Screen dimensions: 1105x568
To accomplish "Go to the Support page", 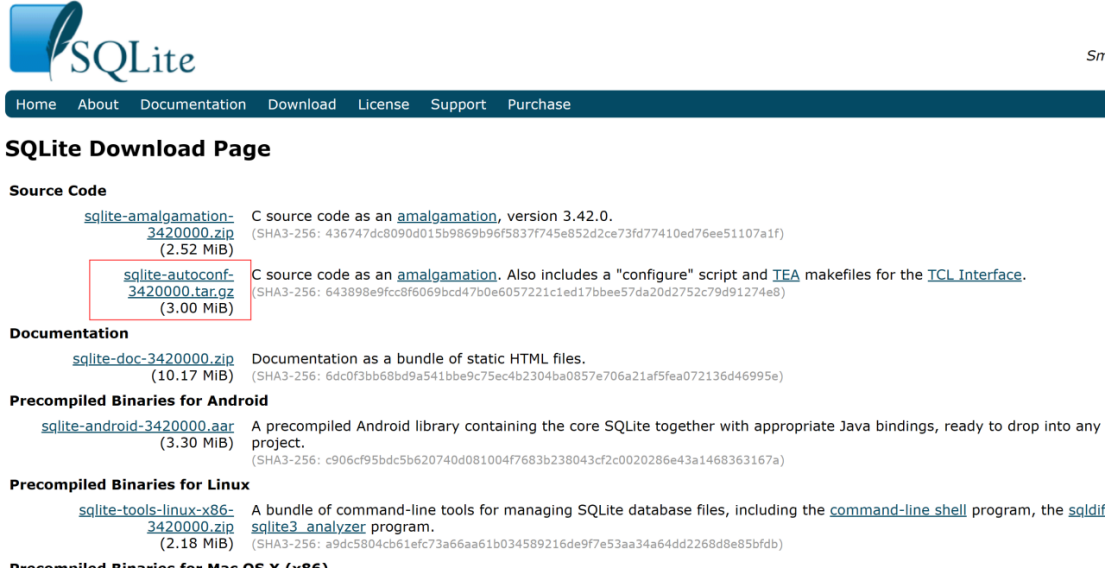I will click(458, 104).
